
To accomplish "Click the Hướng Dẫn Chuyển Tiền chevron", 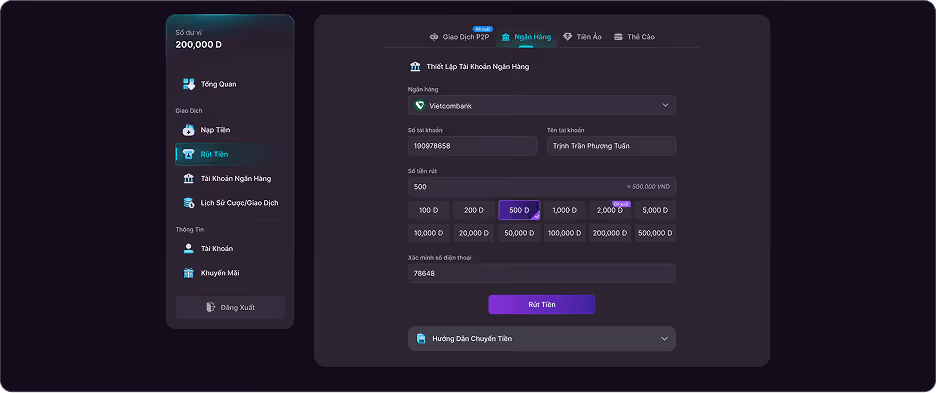I will pos(664,339).
